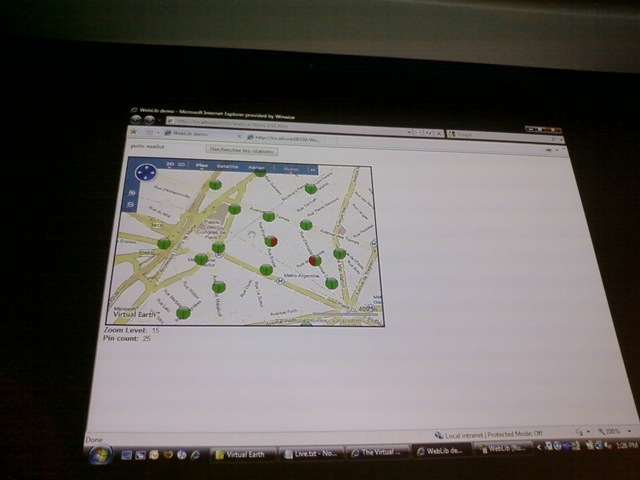Click the Internet Explorer Back arrow

[x=137, y=120]
